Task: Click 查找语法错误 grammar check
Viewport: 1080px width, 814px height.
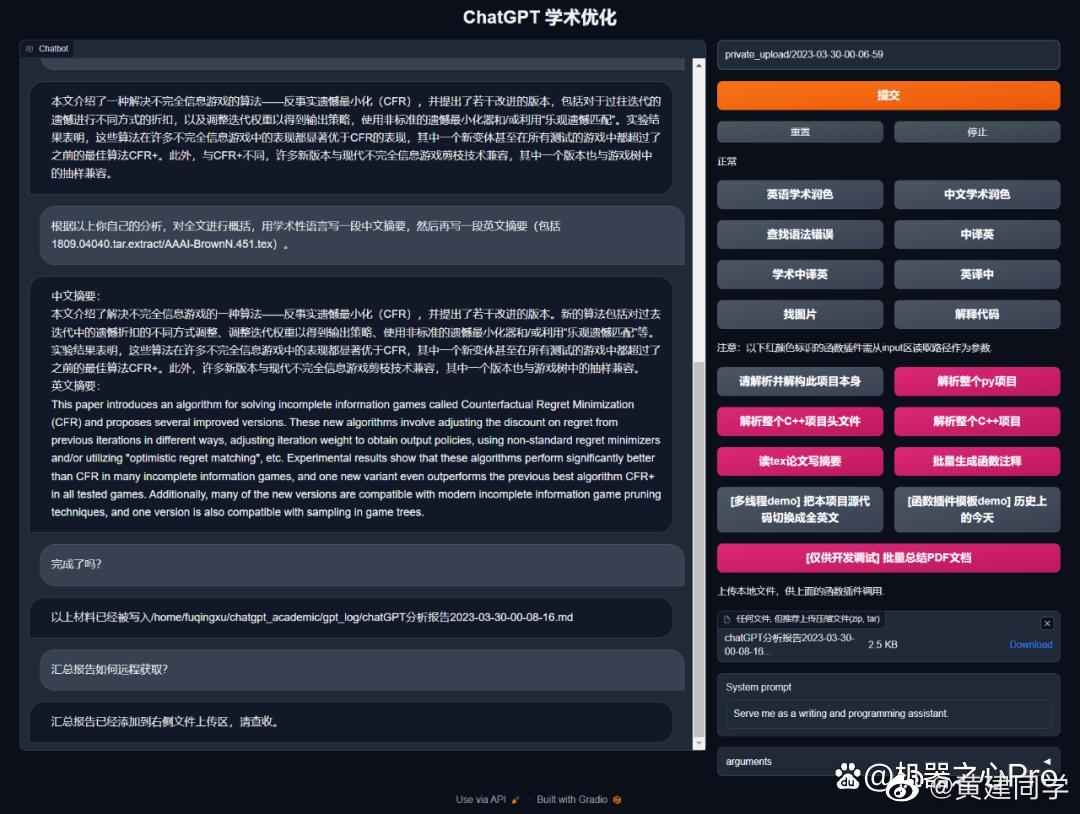Action: pyautogui.click(x=799, y=234)
